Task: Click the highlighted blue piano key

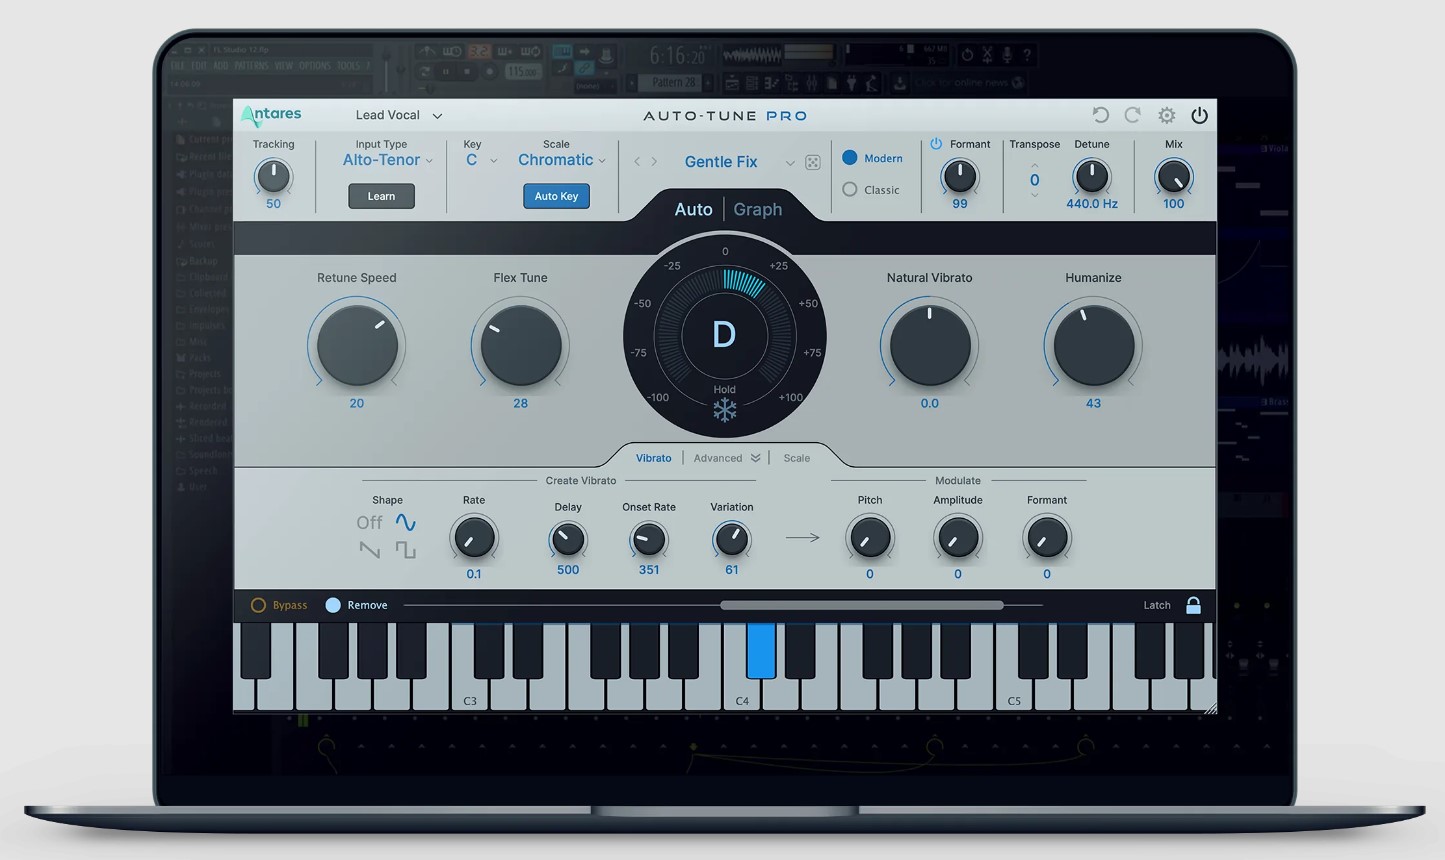Action: (761, 650)
